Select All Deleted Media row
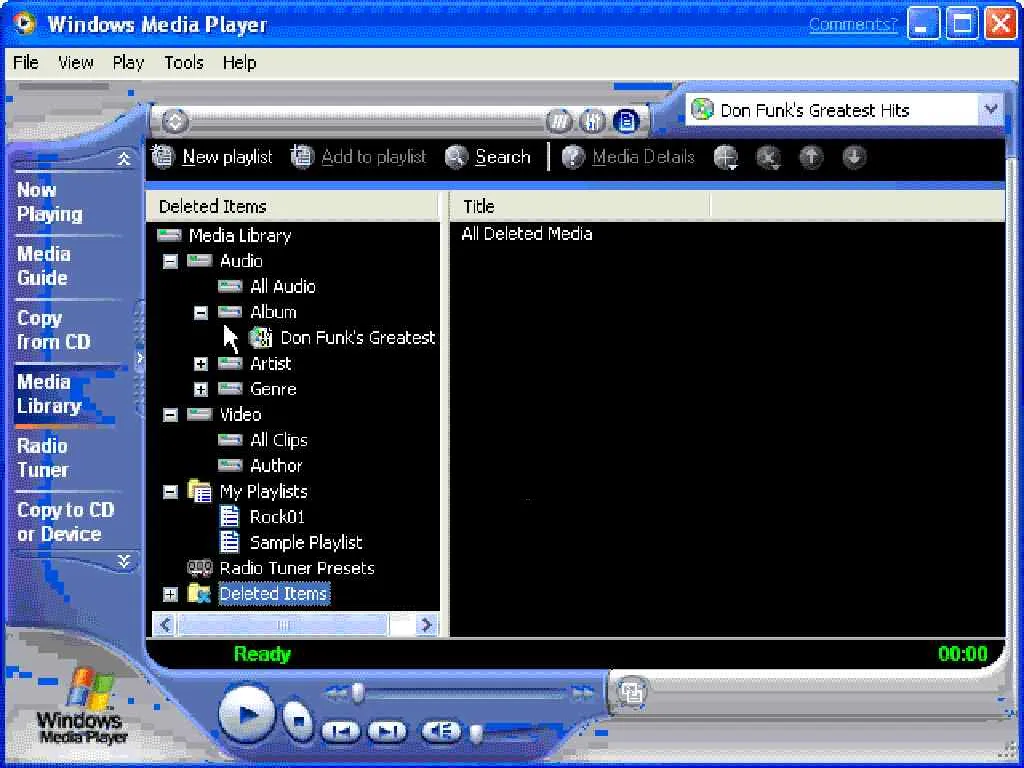 click(x=526, y=234)
